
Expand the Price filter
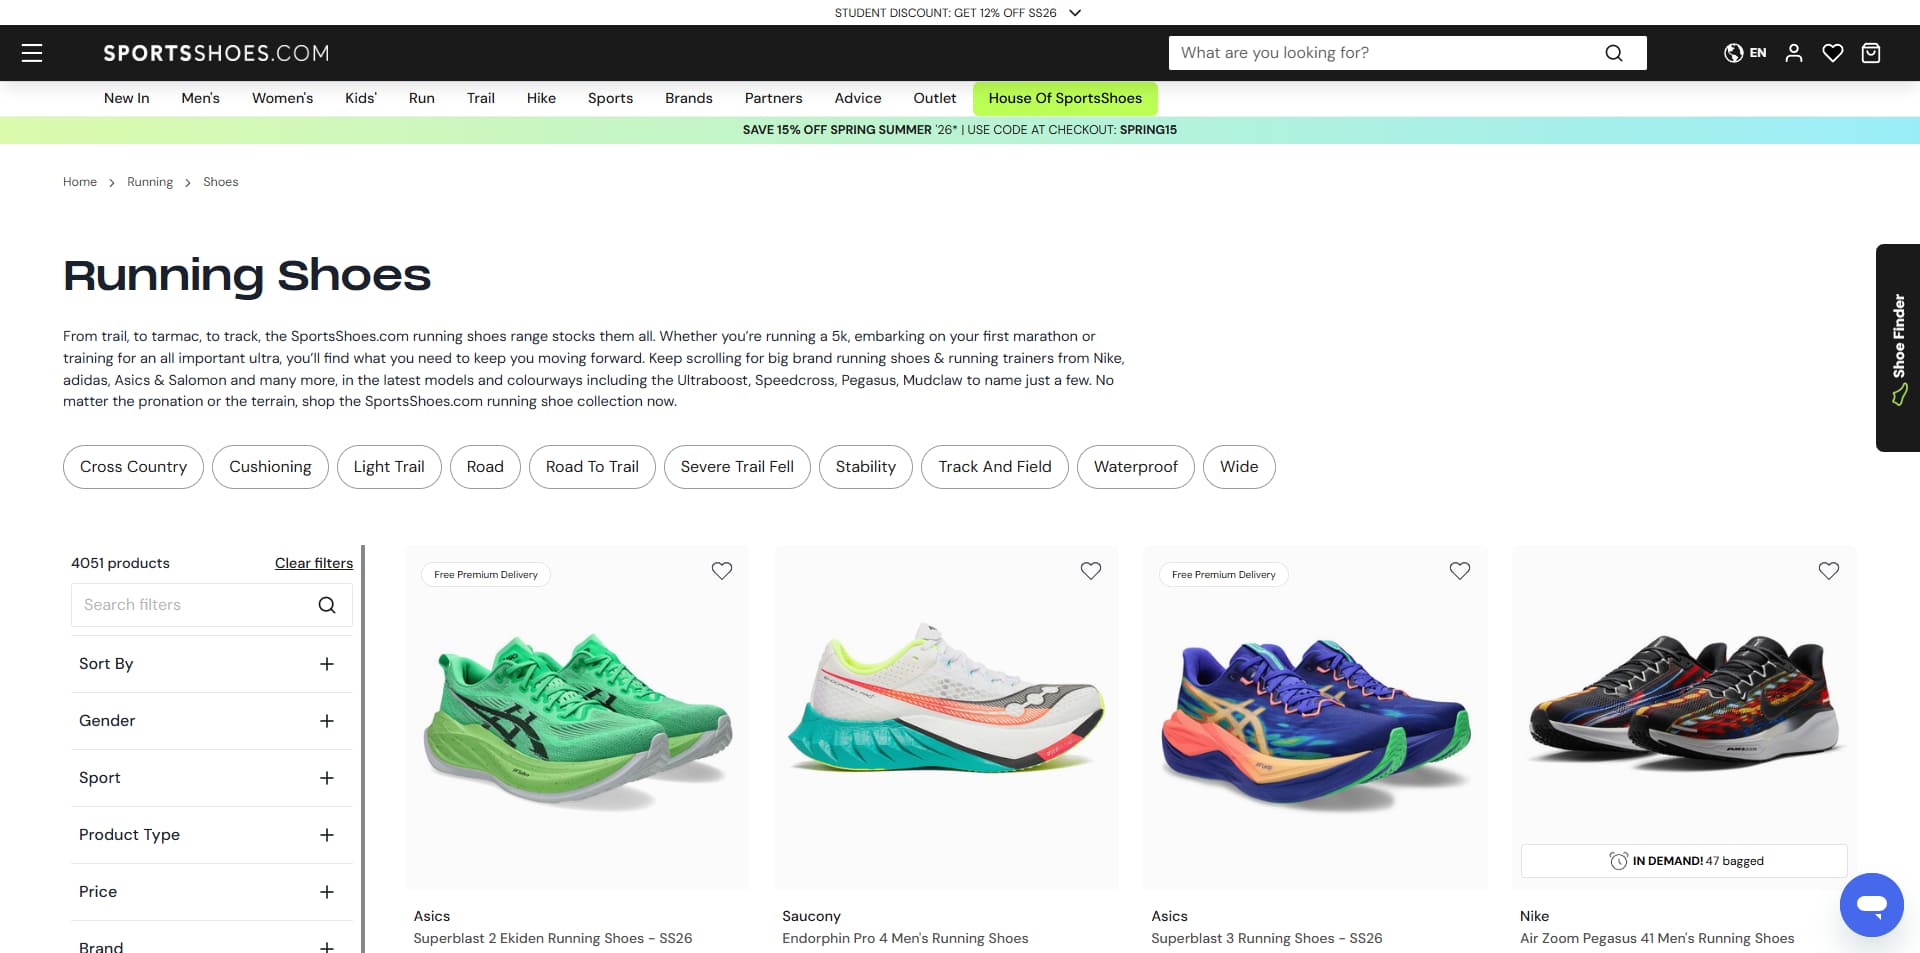click(212, 892)
